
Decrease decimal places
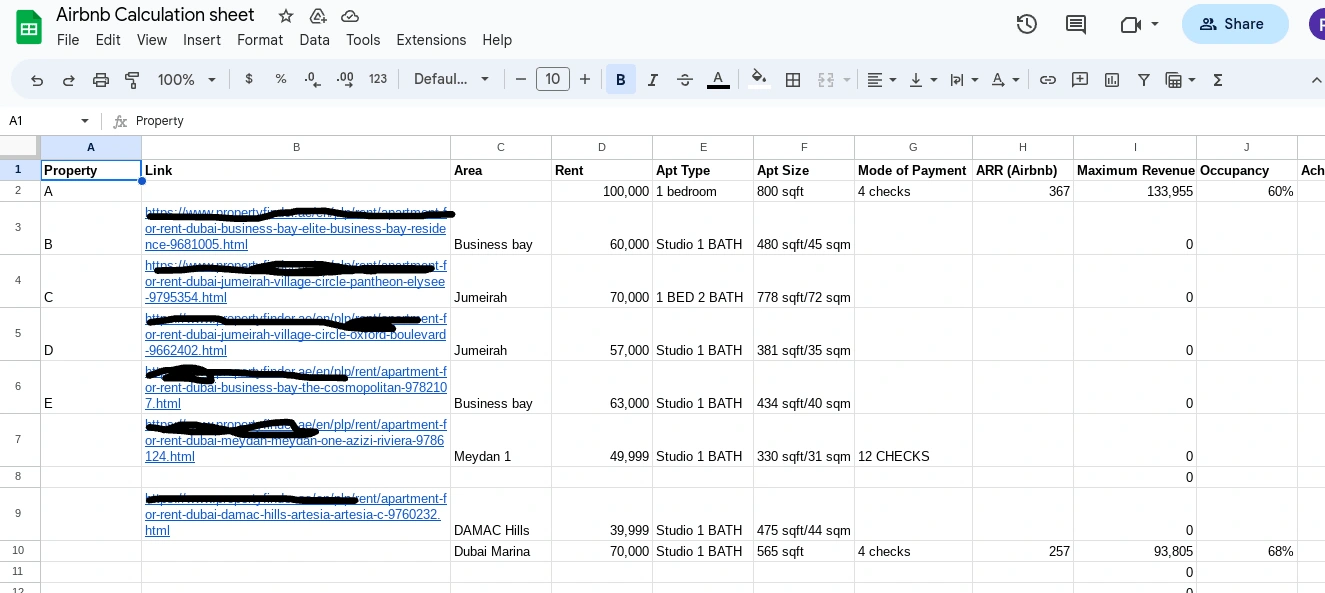[x=313, y=79]
